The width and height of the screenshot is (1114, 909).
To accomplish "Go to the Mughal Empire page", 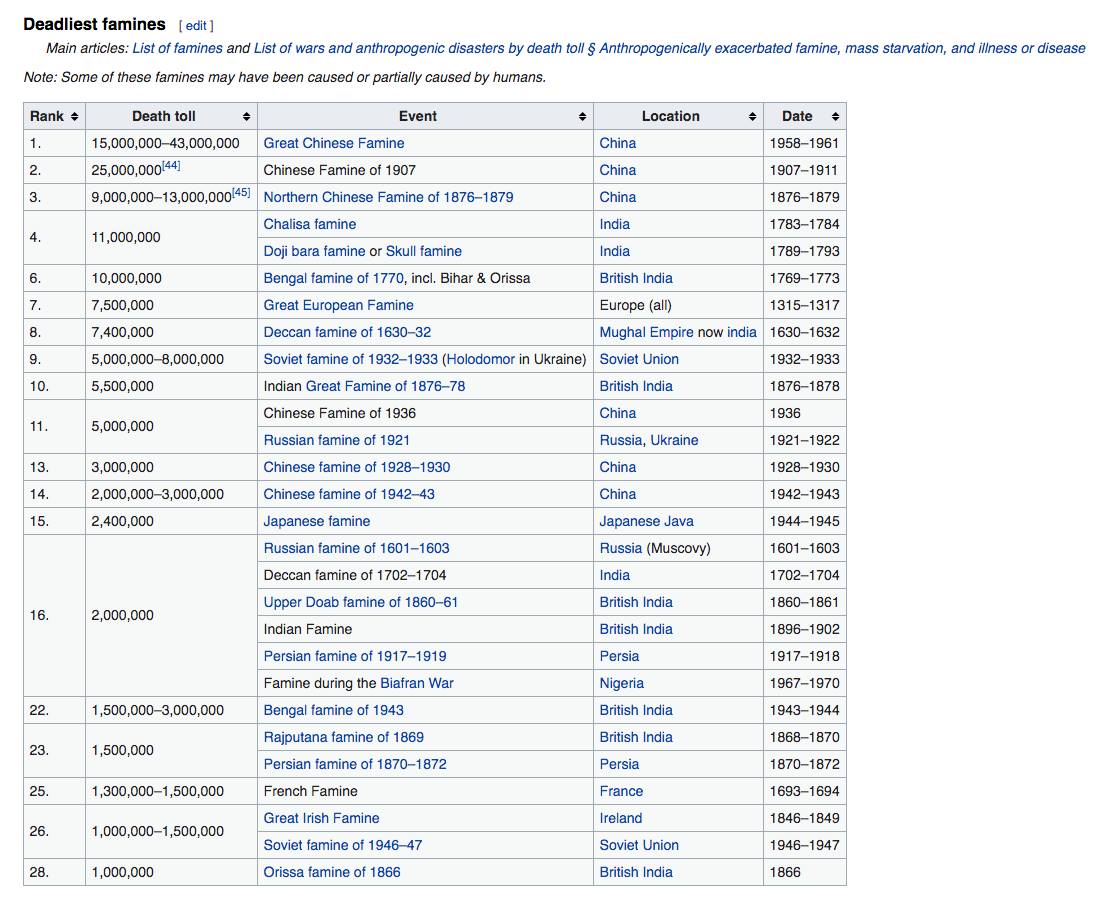I will (x=648, y=332).
